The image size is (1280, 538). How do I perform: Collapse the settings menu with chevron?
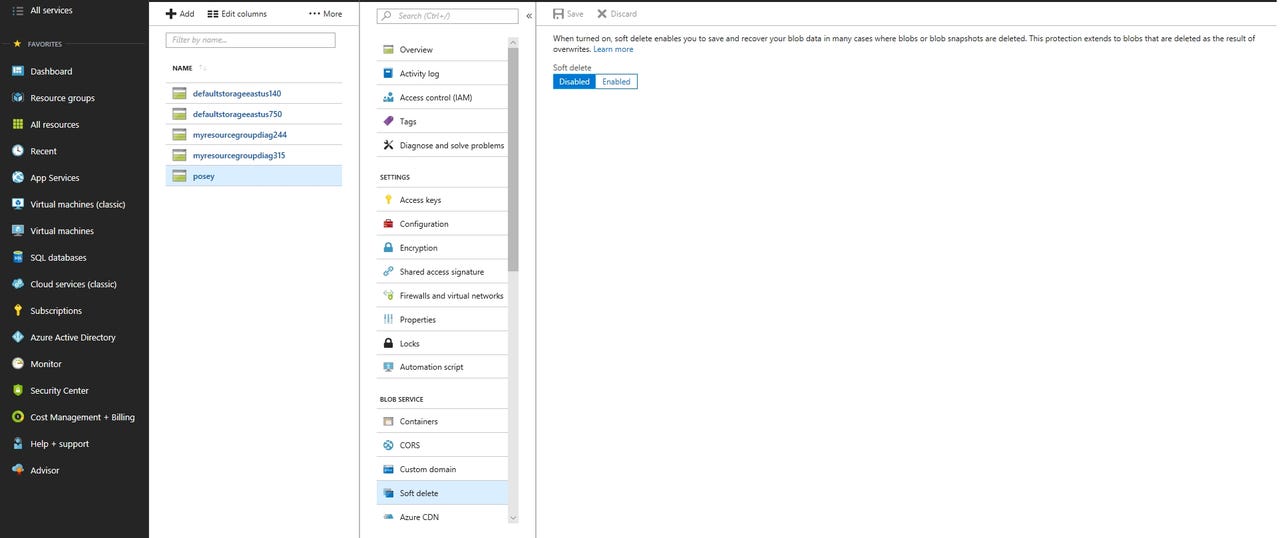pyautogui.click(x=529, y=16)
